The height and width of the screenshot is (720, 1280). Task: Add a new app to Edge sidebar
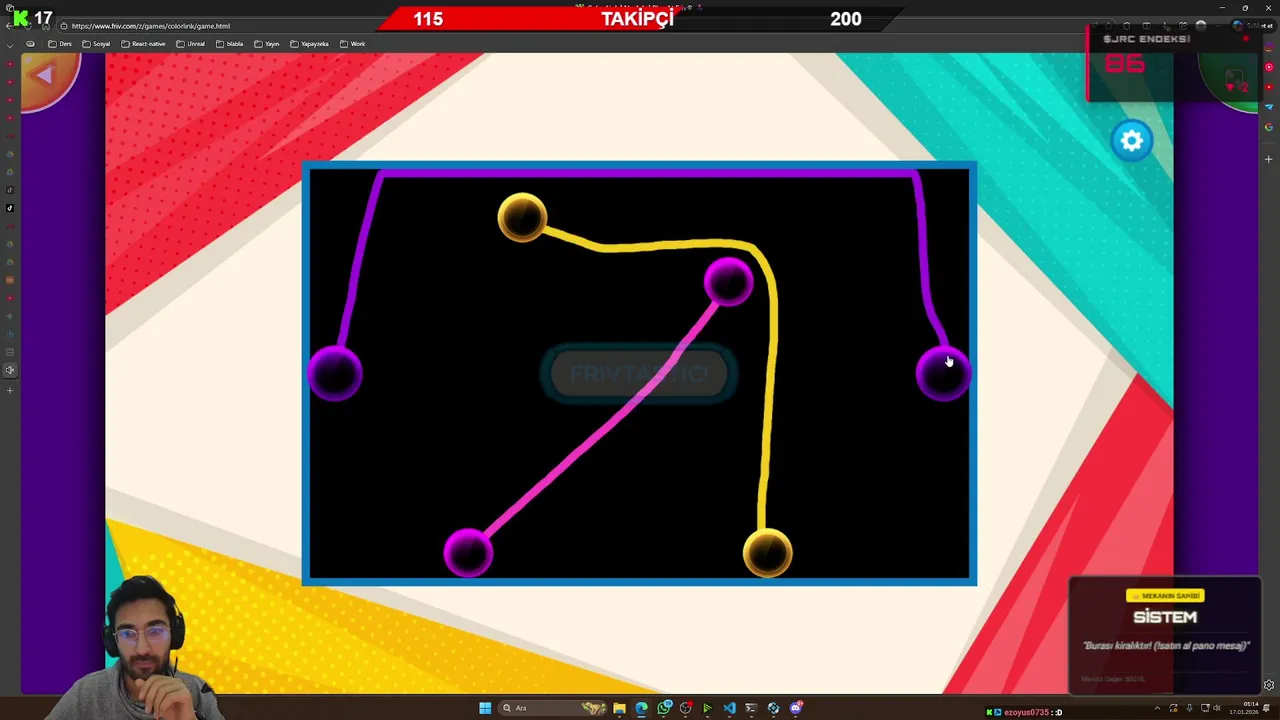[1269, 159]
